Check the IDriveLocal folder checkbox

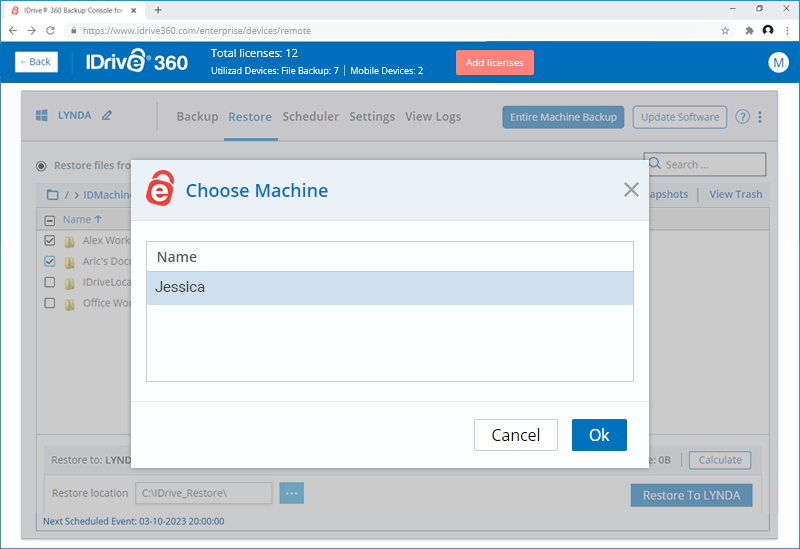point(49,282)
